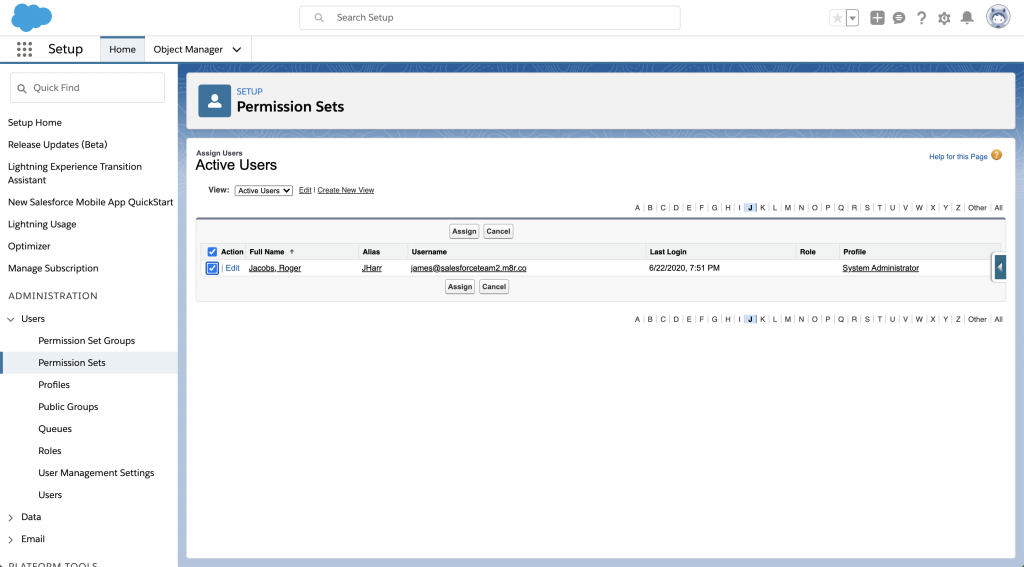Click in the Search Setup field
Viewport: 1024px width, 567px height.
pyautogui.click(x=490, y=18)
